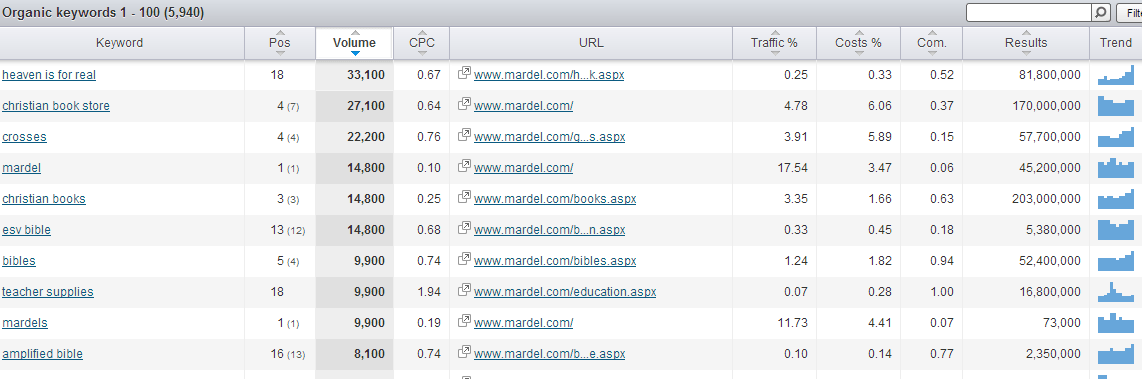1142x379 pixels.
Task: View trend chart for crosses keyword
Action: point(1116,136)
